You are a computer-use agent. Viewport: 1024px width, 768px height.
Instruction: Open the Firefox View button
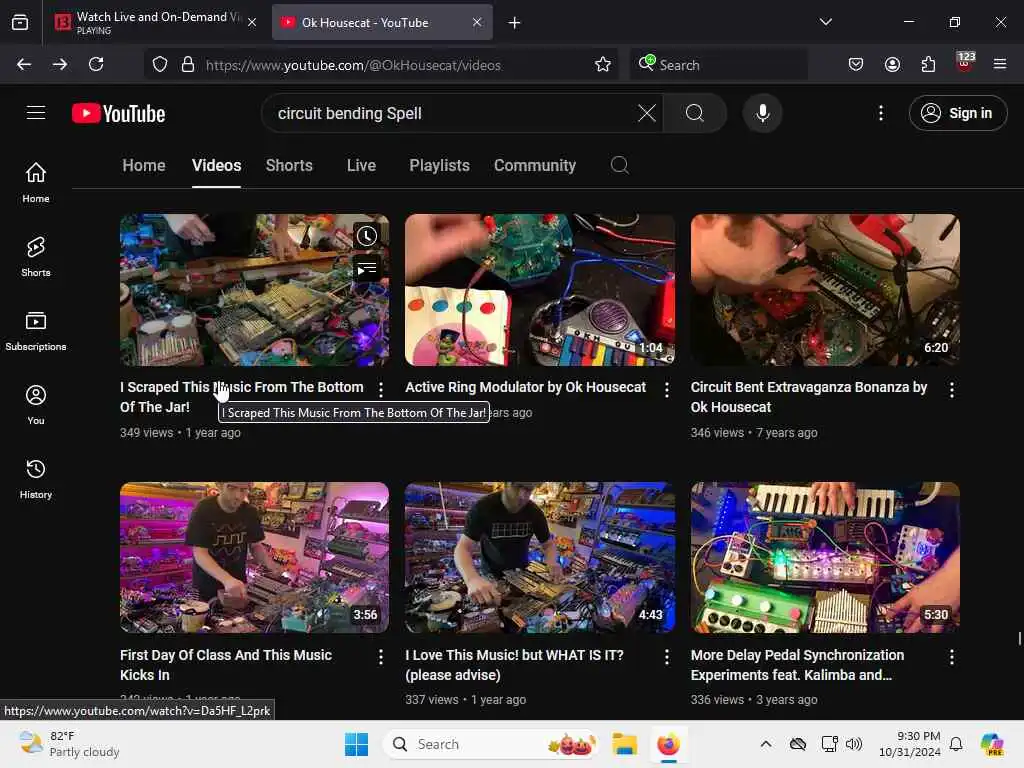coord(20,22)
